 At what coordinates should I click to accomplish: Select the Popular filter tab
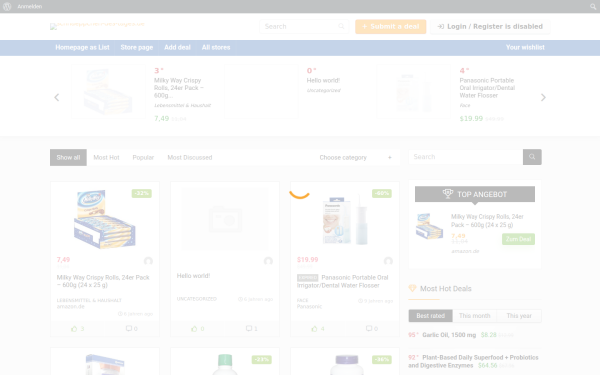pos(143,157)
